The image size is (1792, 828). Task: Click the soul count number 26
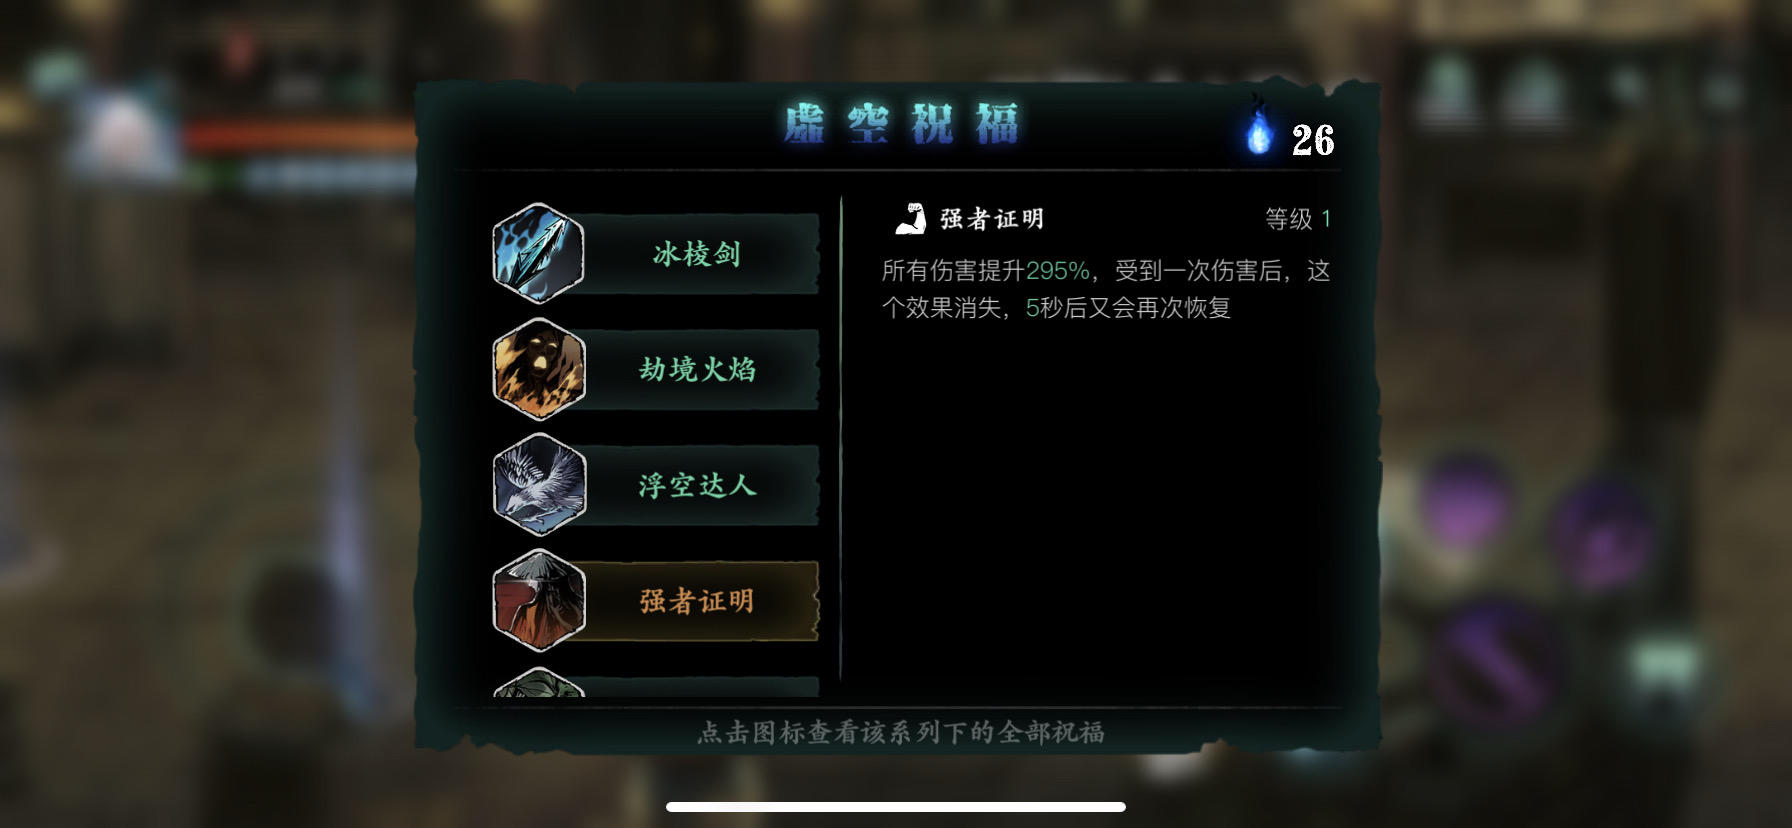click(1312, 140)
